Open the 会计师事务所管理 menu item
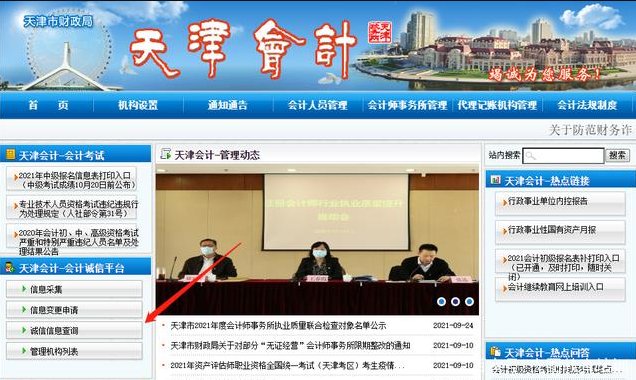 click(407, 105)
